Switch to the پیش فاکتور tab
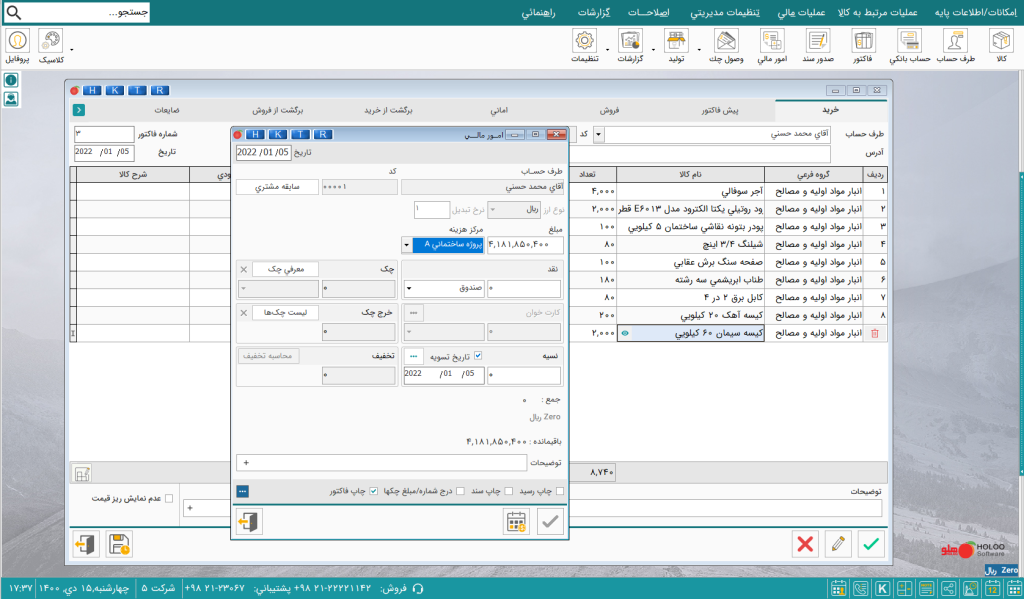Image resolution: width=1024 pixels, height=599 pixels. coord(720,110)
